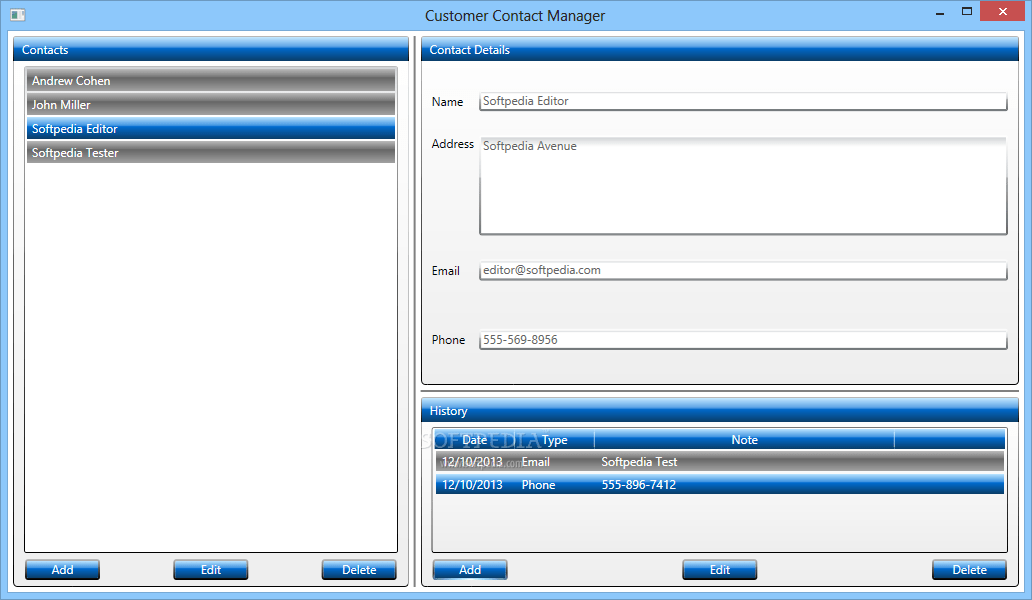1032x600 pixels.
Task: Click Edit button under Contacts list
Action: point(211,570)
